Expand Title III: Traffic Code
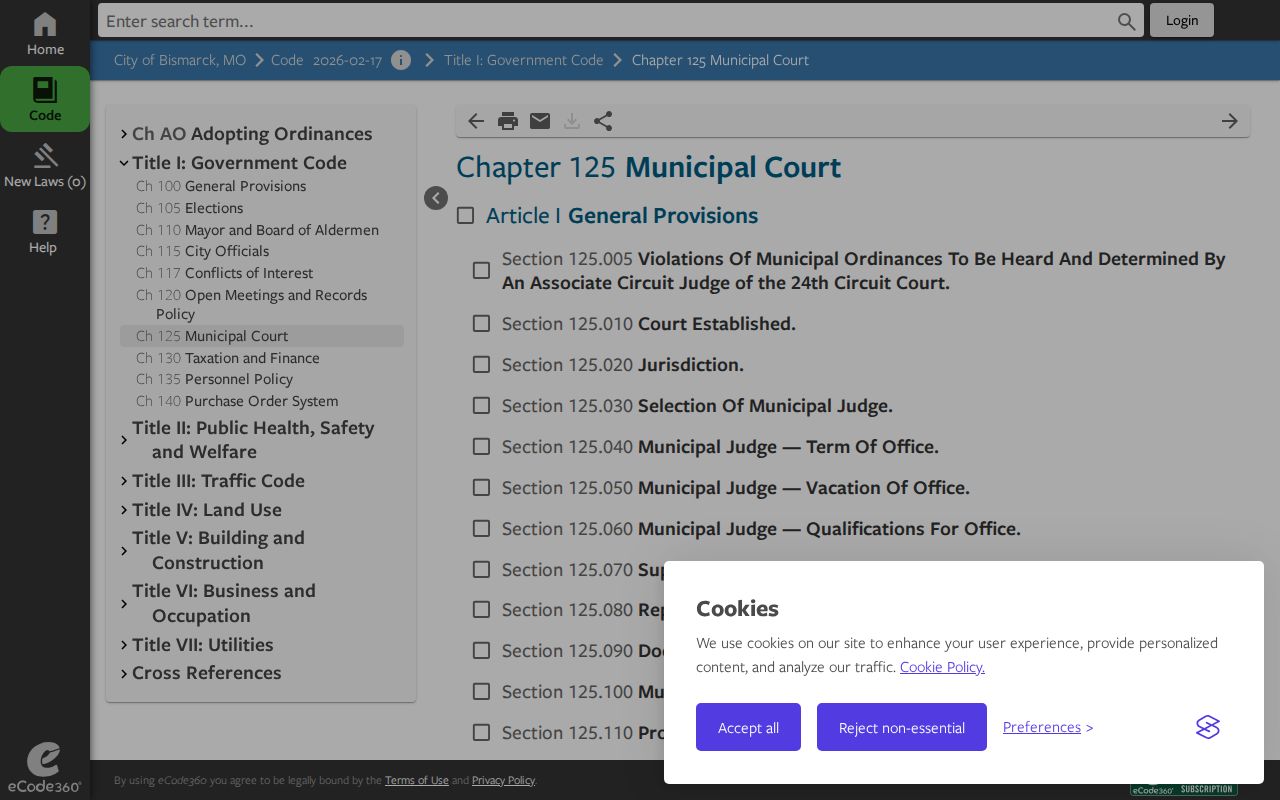 point(124,481)
